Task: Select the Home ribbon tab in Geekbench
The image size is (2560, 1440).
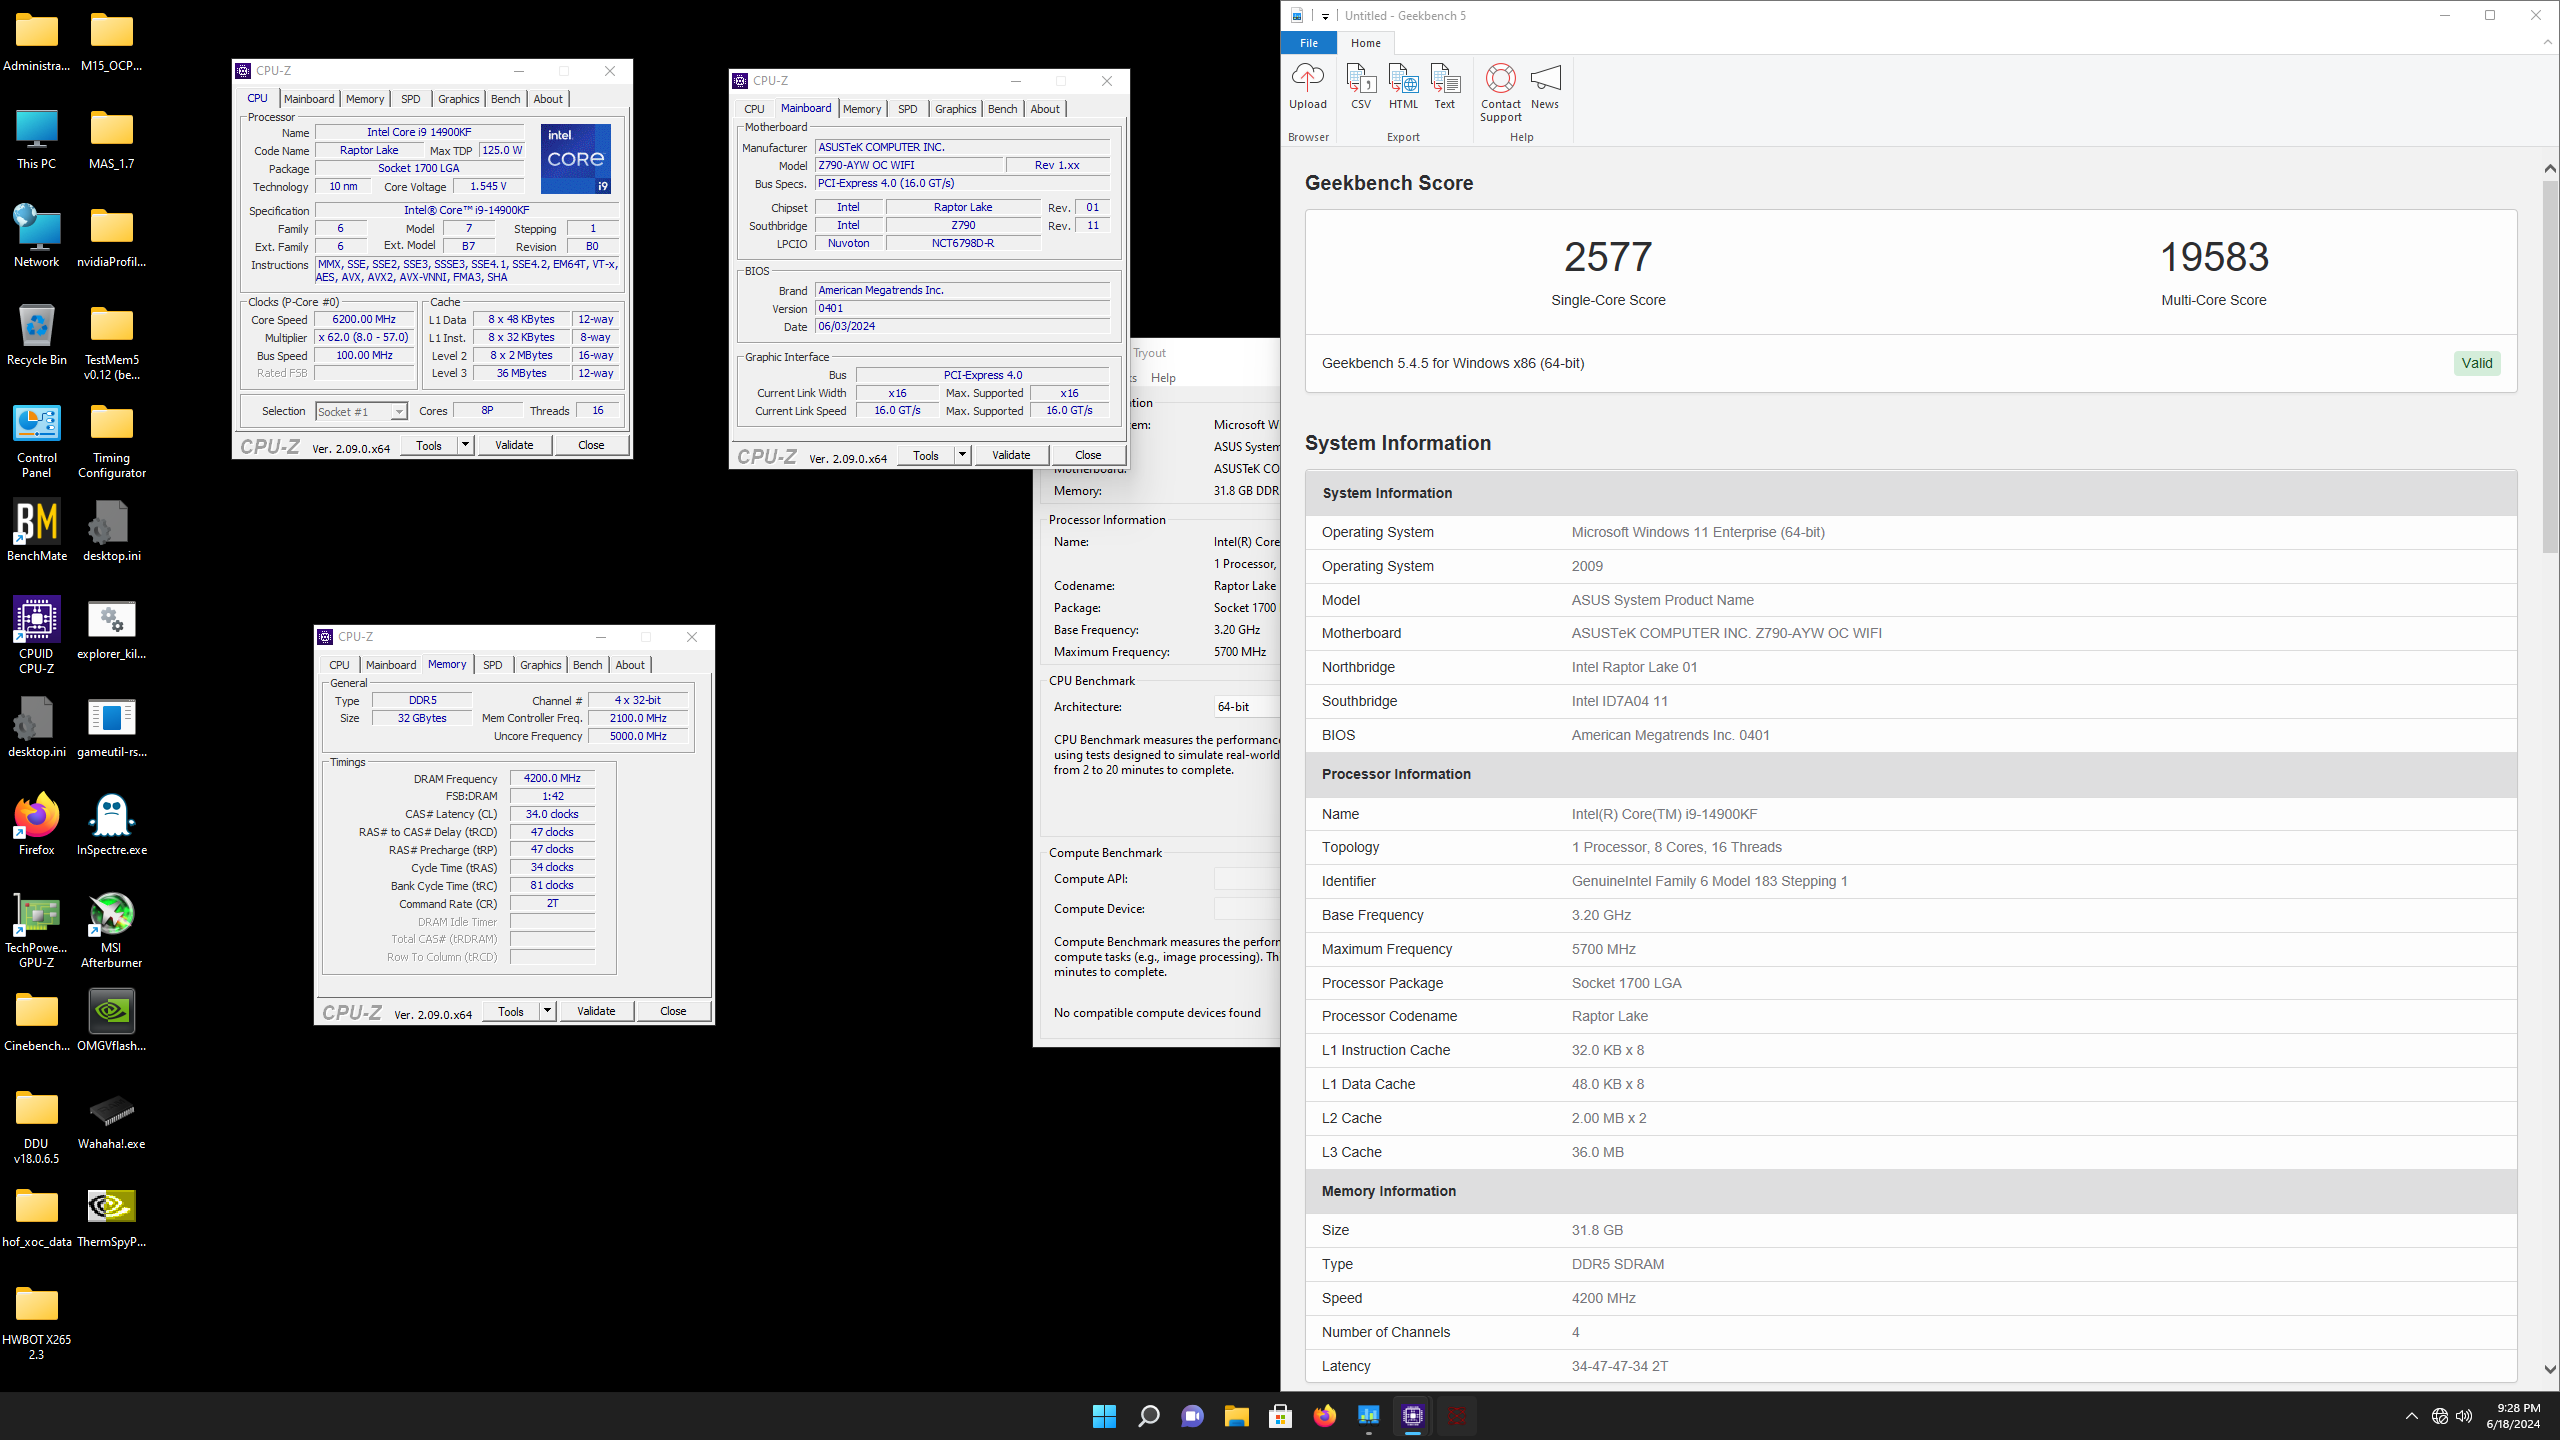Action: coord(1366,43)
